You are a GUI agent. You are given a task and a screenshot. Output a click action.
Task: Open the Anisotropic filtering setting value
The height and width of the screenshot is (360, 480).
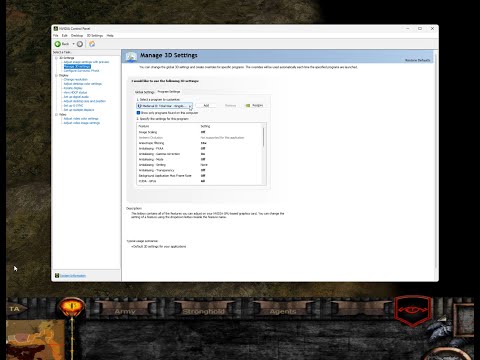coord(204,143)
